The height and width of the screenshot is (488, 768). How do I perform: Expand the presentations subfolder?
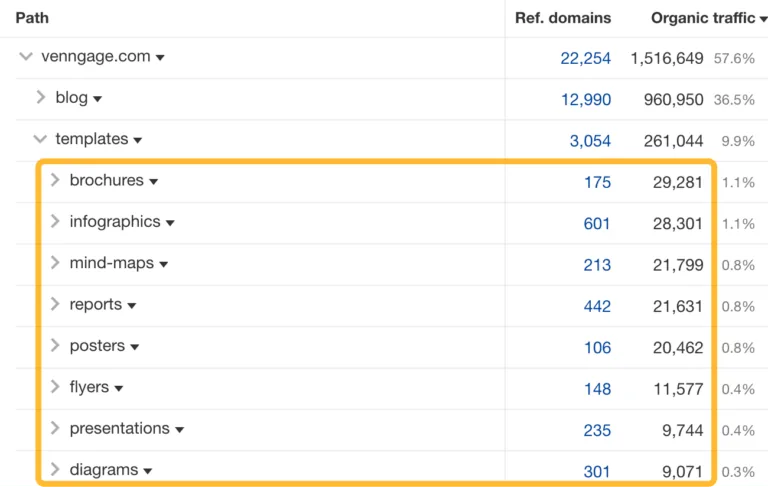(x=55, y=428)
